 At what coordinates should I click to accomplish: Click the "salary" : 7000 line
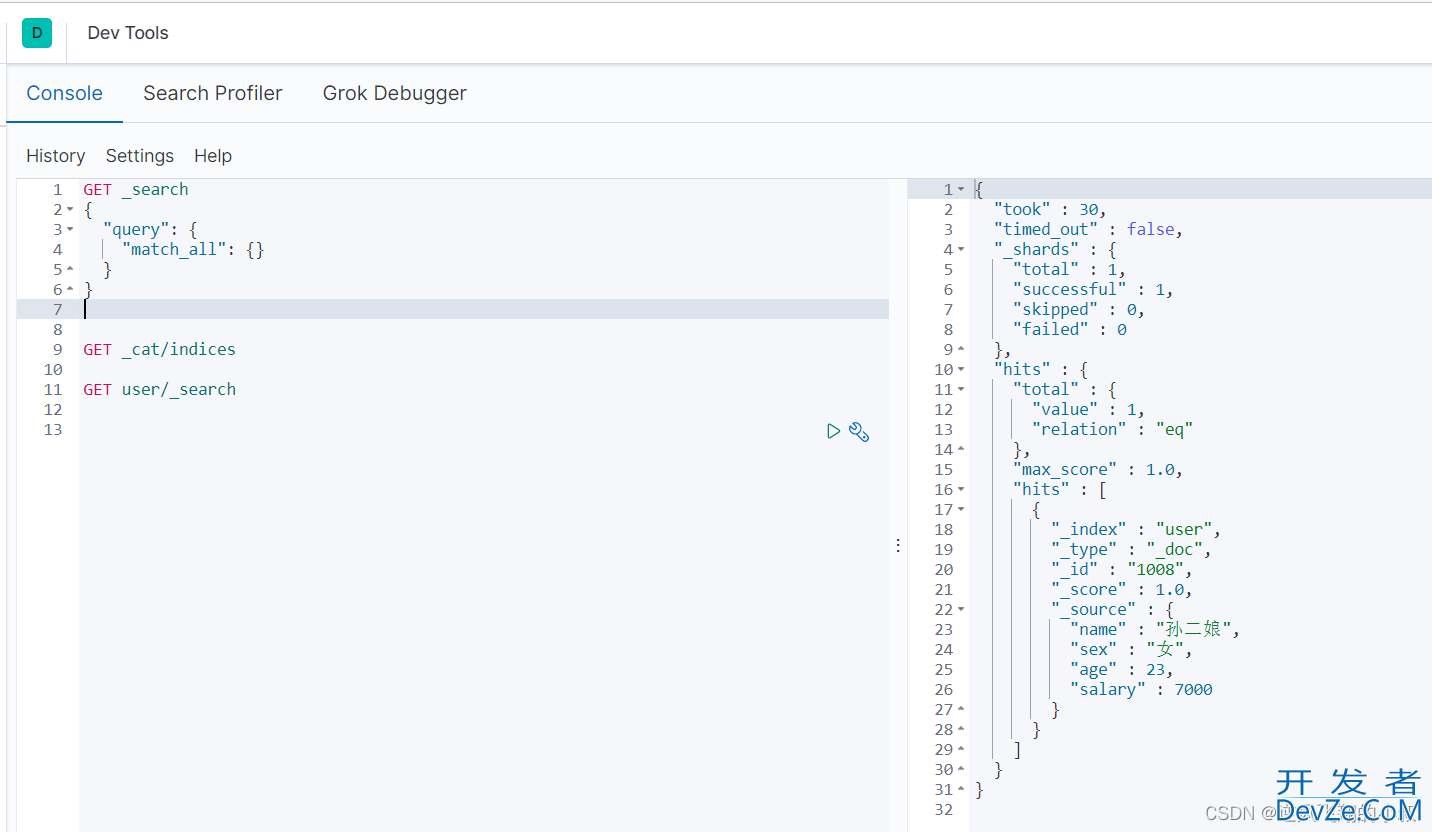(x=1141, y=689)
